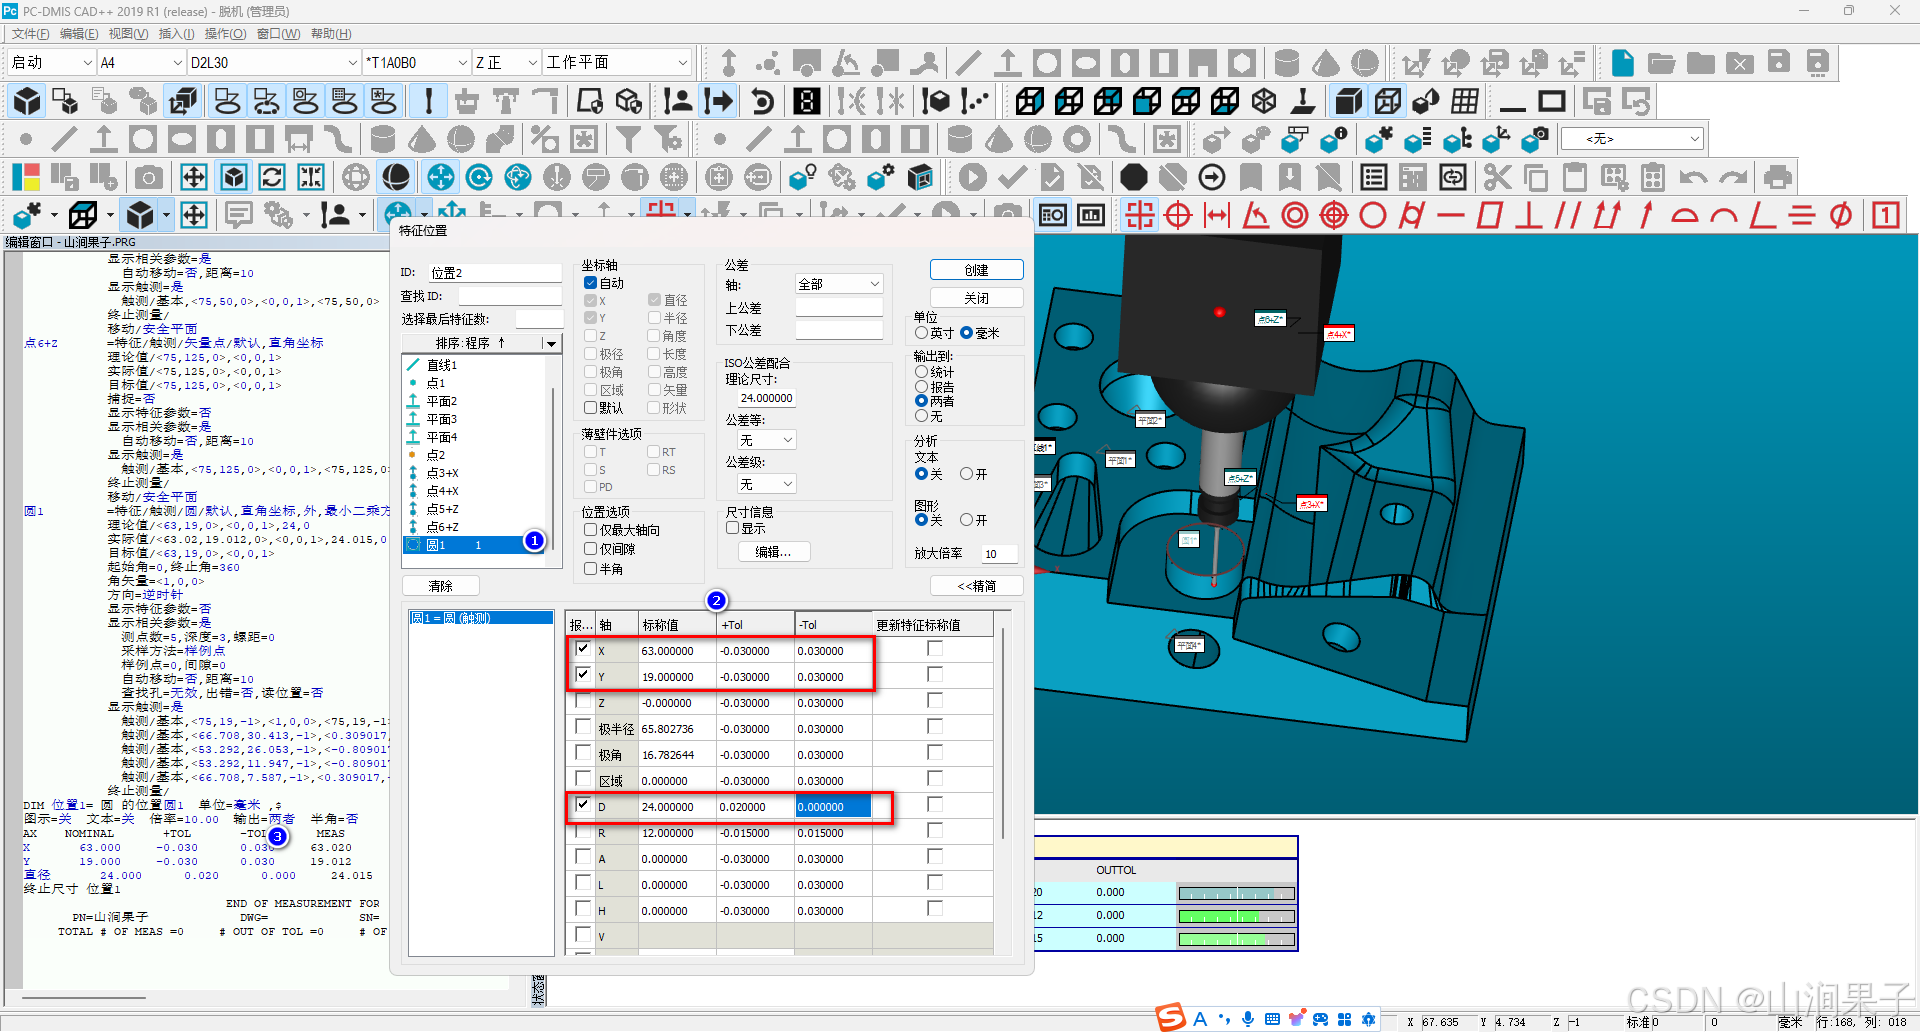
Task: Uncheck the X axis row report checkbox
Action: coord(582,649)
